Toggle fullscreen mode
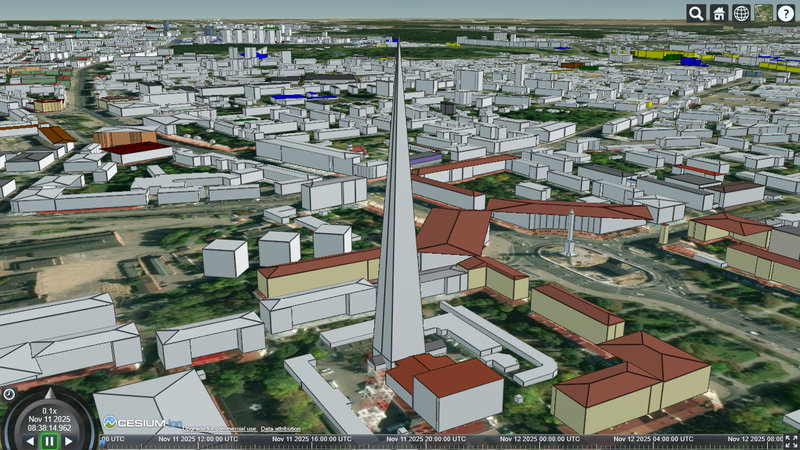The width and height of the screenshot is (800, 450). pos(791,440)
